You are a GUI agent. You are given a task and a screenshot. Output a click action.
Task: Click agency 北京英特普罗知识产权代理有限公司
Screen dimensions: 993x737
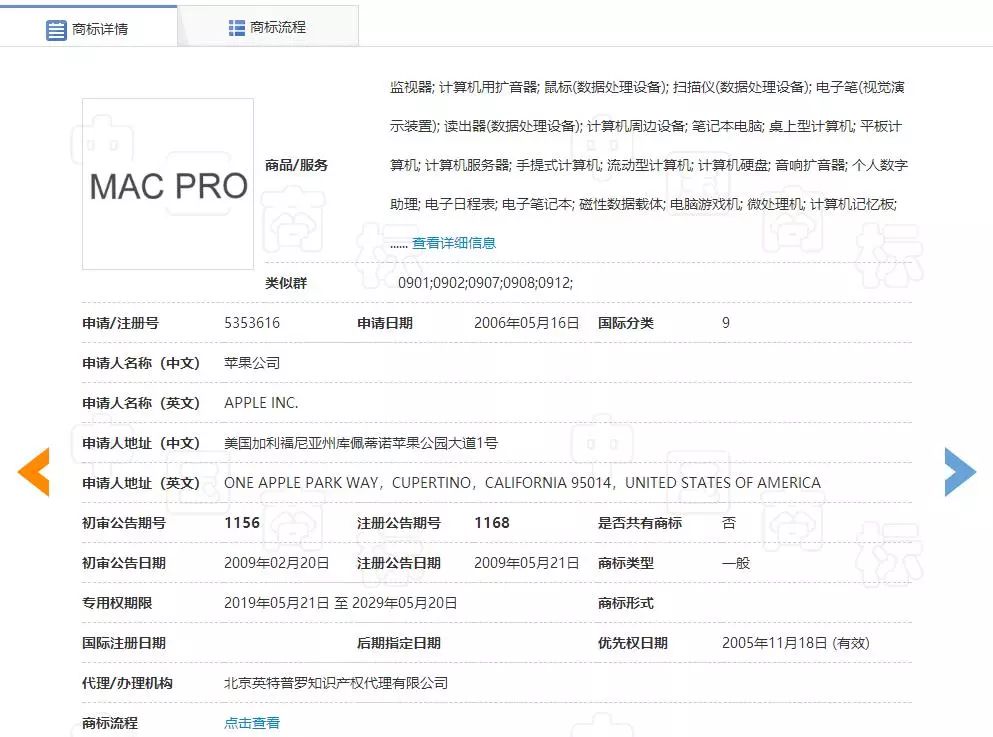tap(336, 683)
